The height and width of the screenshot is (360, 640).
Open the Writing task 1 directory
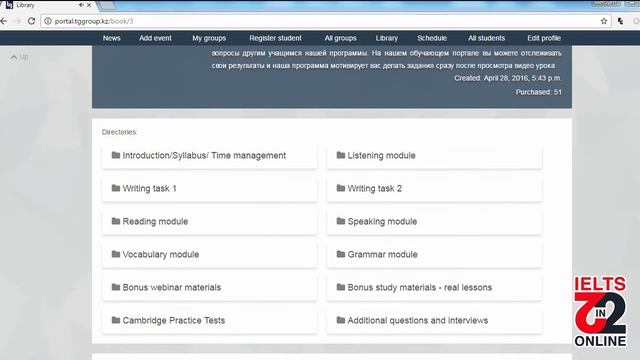(x=209, y=189)
